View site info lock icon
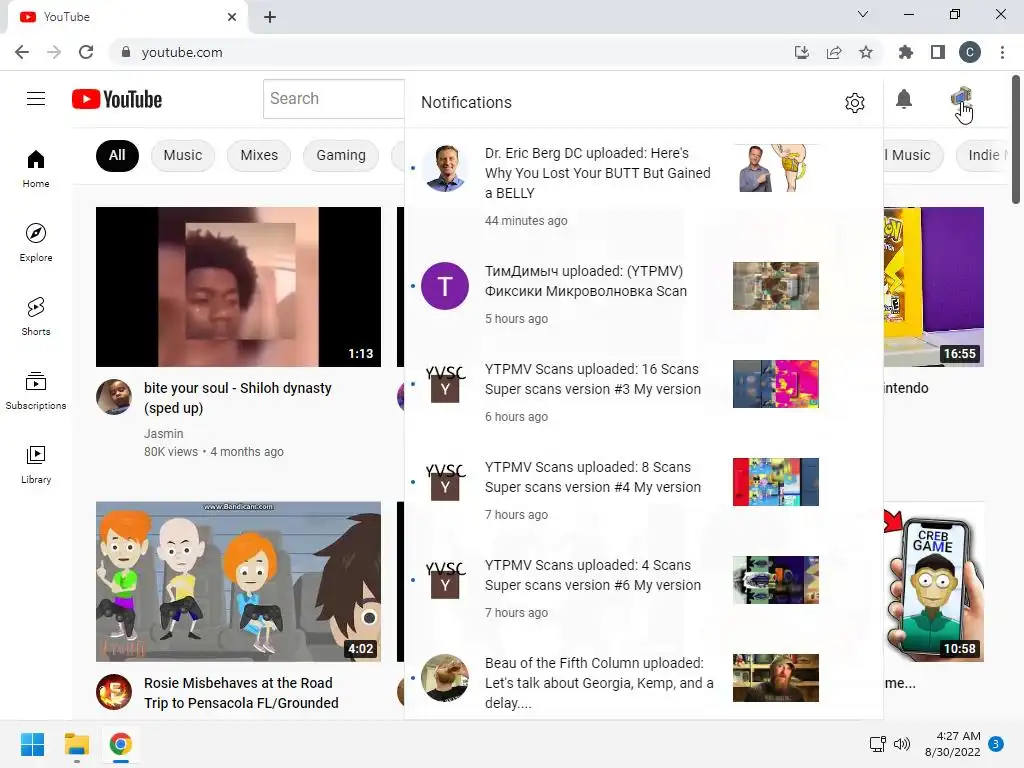The height and width of the screenshot is (768, 1024). [x=126, y=52]
